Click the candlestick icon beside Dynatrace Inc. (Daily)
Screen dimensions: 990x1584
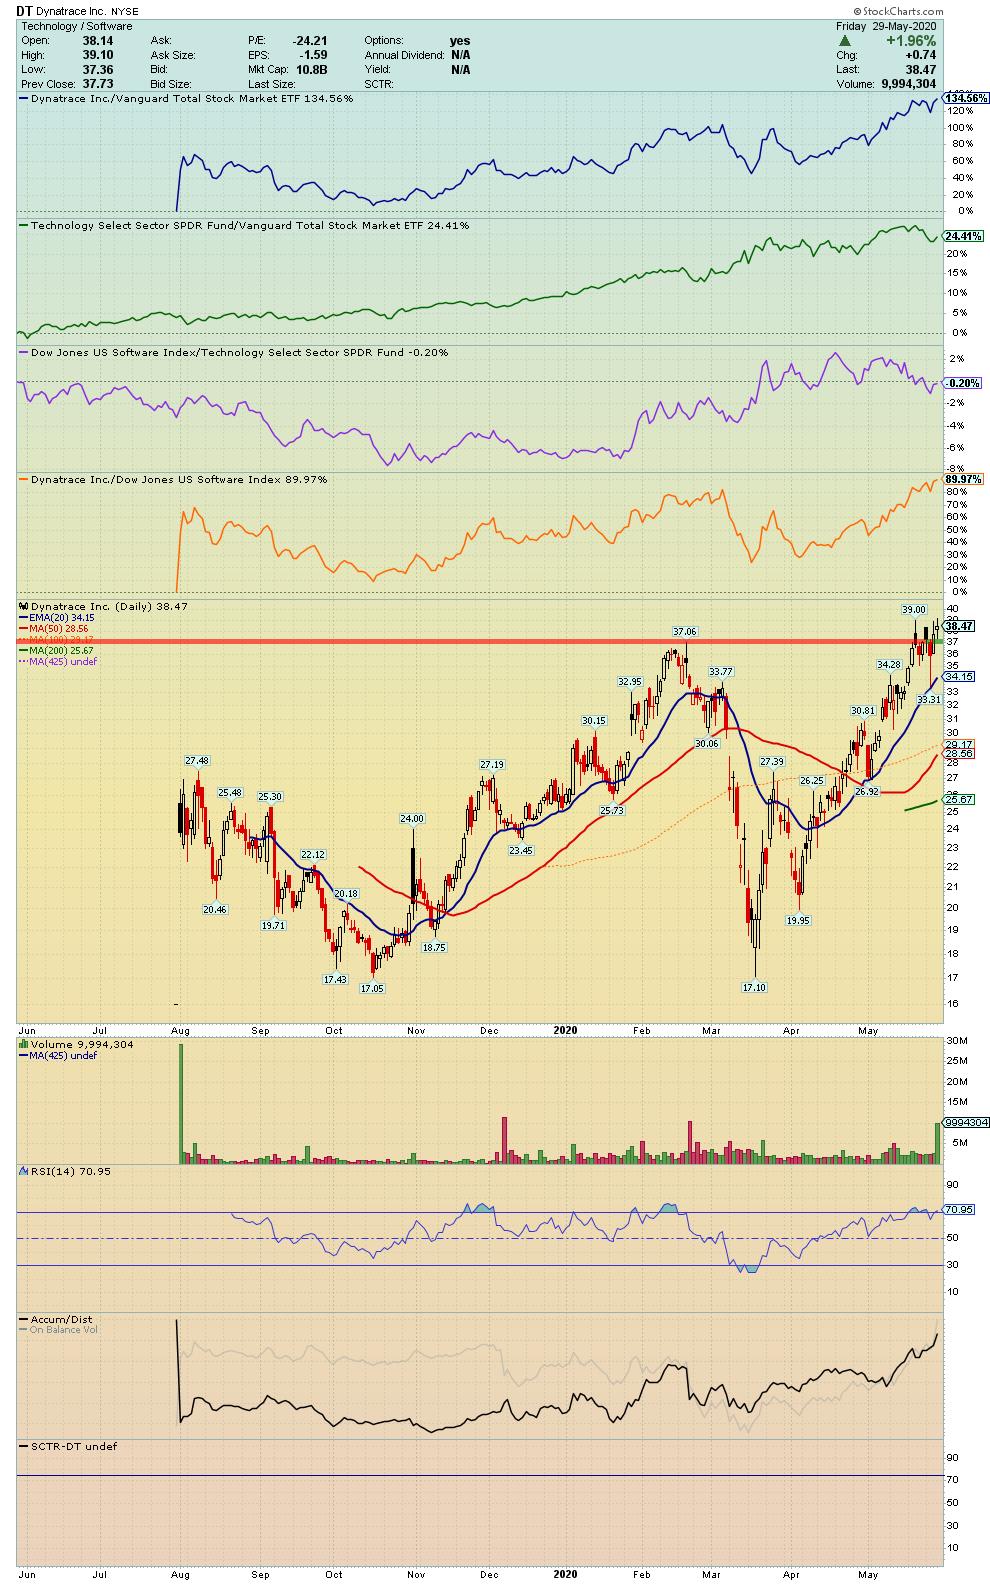pyautogui.click(x=24, y=606)
